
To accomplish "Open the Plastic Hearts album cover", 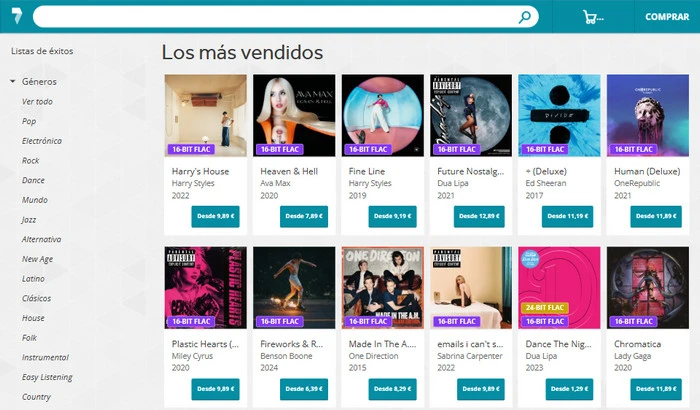I will click(x=205, y=288).
